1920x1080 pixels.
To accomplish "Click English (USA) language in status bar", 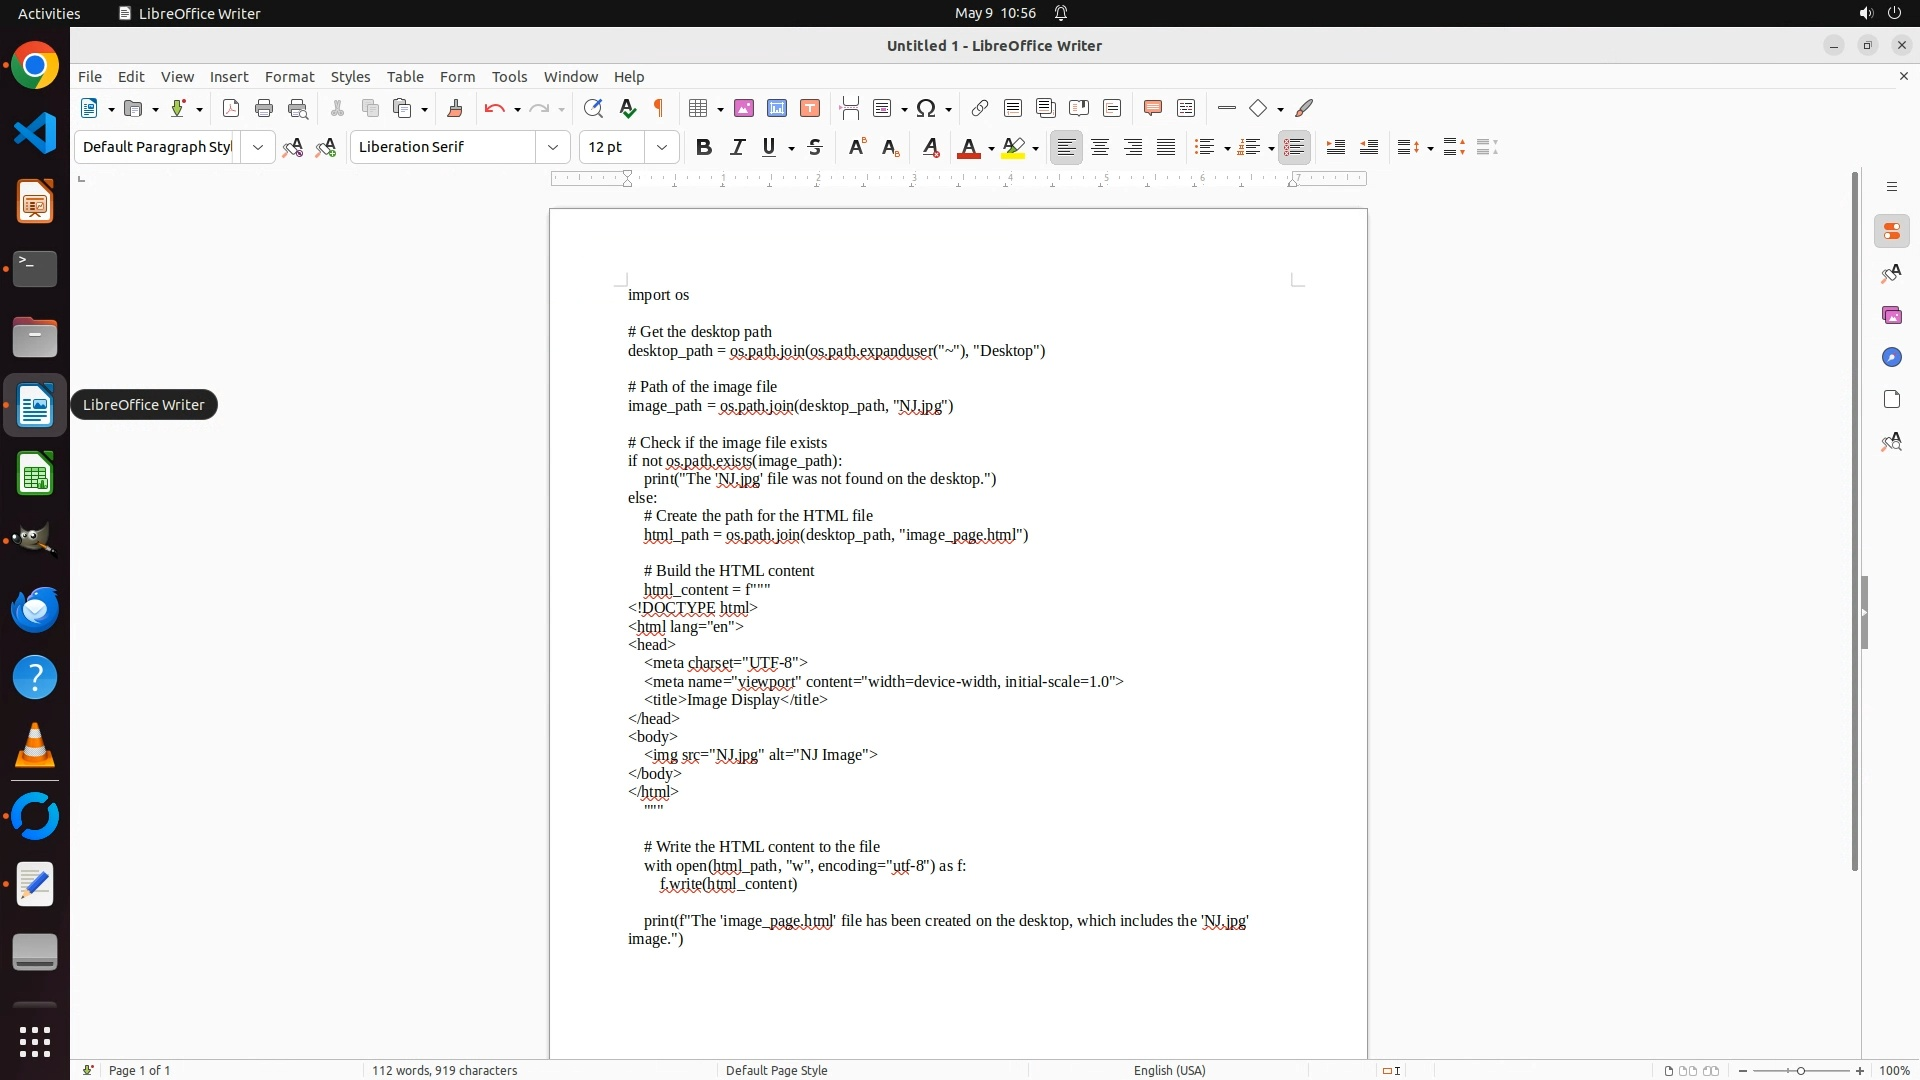I will [1169, 1070].
